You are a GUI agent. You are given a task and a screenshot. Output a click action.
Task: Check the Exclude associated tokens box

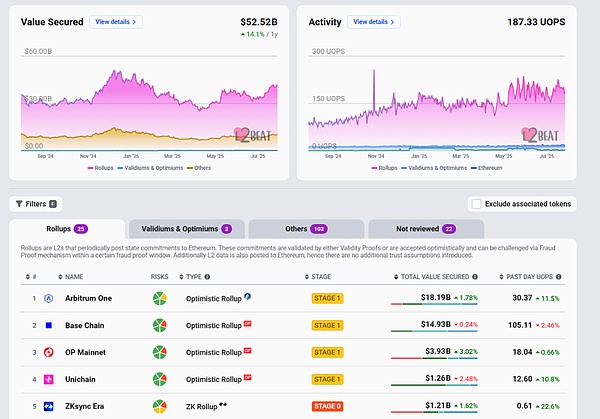[x=477, y=203]
